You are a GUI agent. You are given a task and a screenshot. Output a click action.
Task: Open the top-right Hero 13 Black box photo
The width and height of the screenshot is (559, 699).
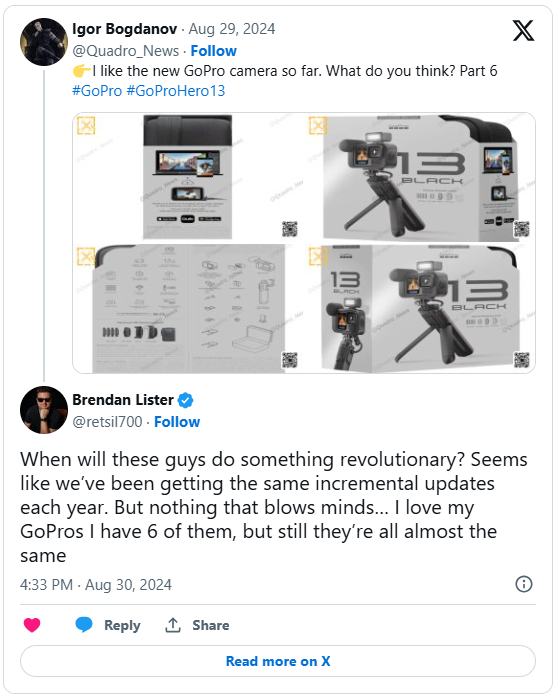click(x=420, y=177)
